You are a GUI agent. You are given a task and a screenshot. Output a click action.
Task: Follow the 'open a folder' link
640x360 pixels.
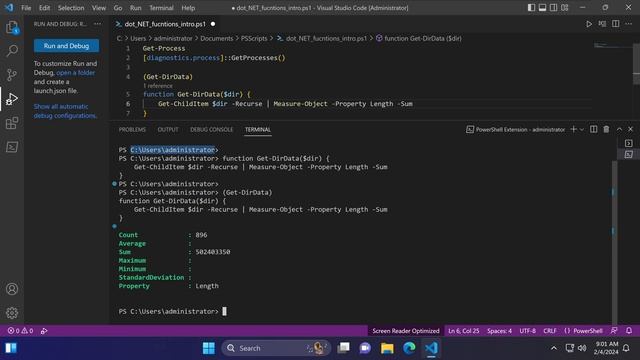tap(76, 73)
